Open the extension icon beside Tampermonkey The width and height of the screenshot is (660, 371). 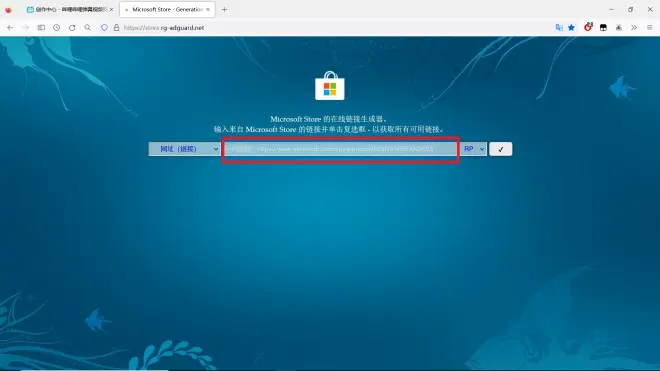point(619,28)
